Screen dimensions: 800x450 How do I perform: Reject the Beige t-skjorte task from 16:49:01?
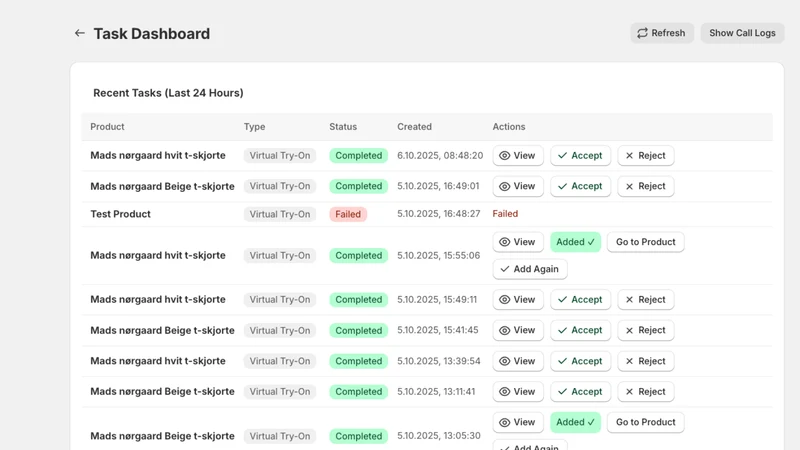pos(645,186)
